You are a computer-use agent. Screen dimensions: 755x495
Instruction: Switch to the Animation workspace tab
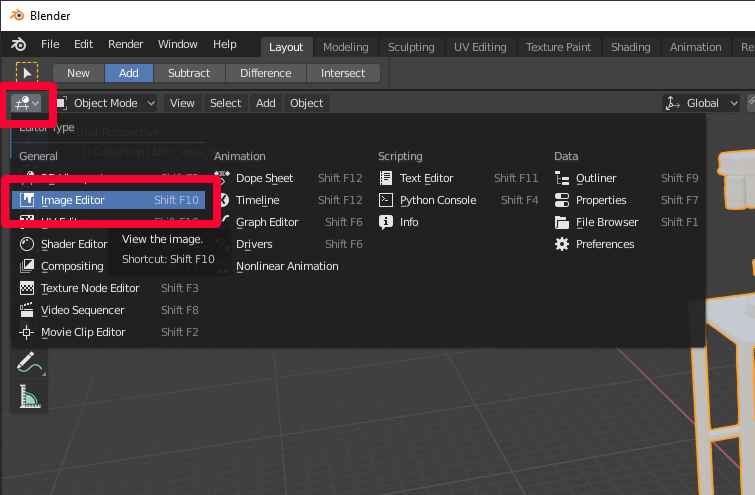pyautogui.click(x=695, y=47)
